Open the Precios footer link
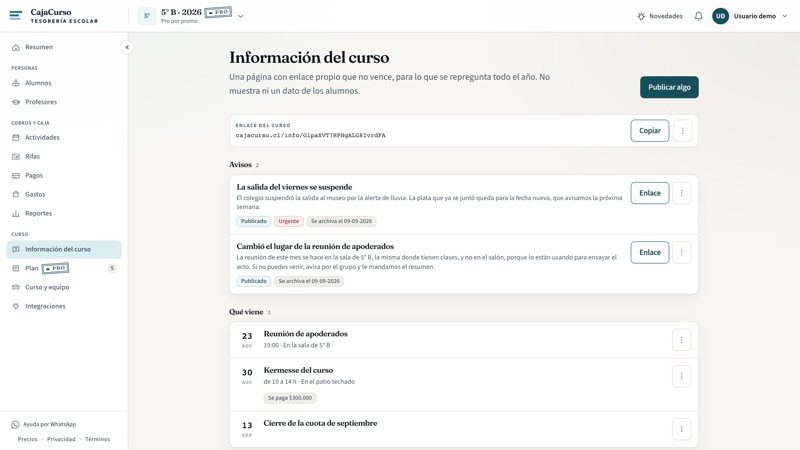 28,439
